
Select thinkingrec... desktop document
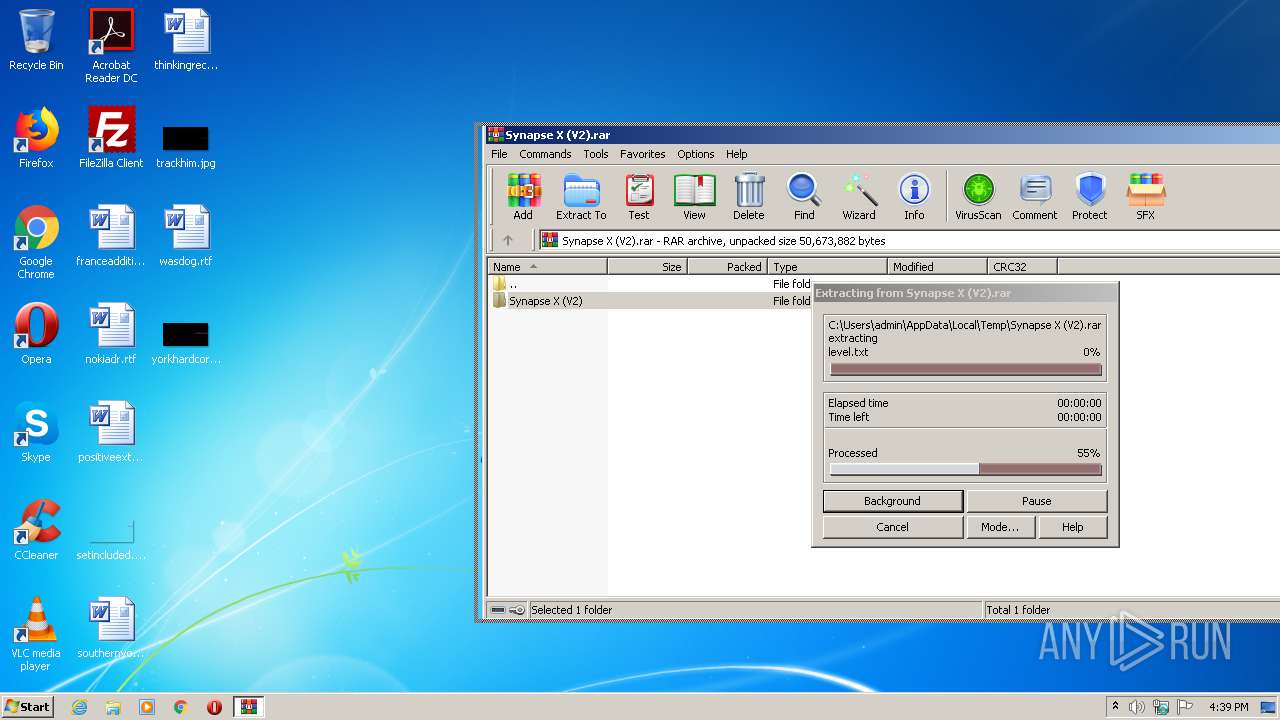(186, 40)
